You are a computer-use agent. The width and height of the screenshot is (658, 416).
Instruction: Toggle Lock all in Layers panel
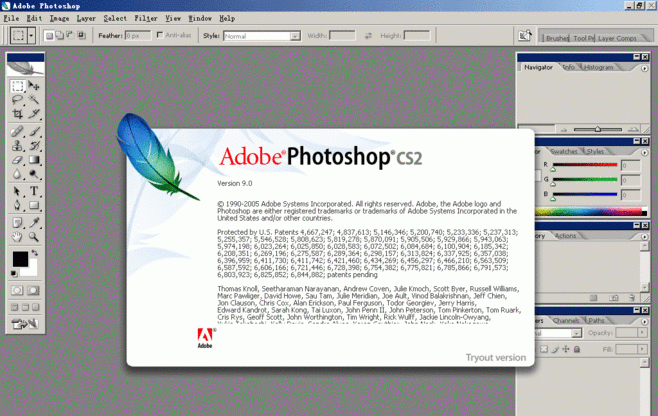click(577, 349)
